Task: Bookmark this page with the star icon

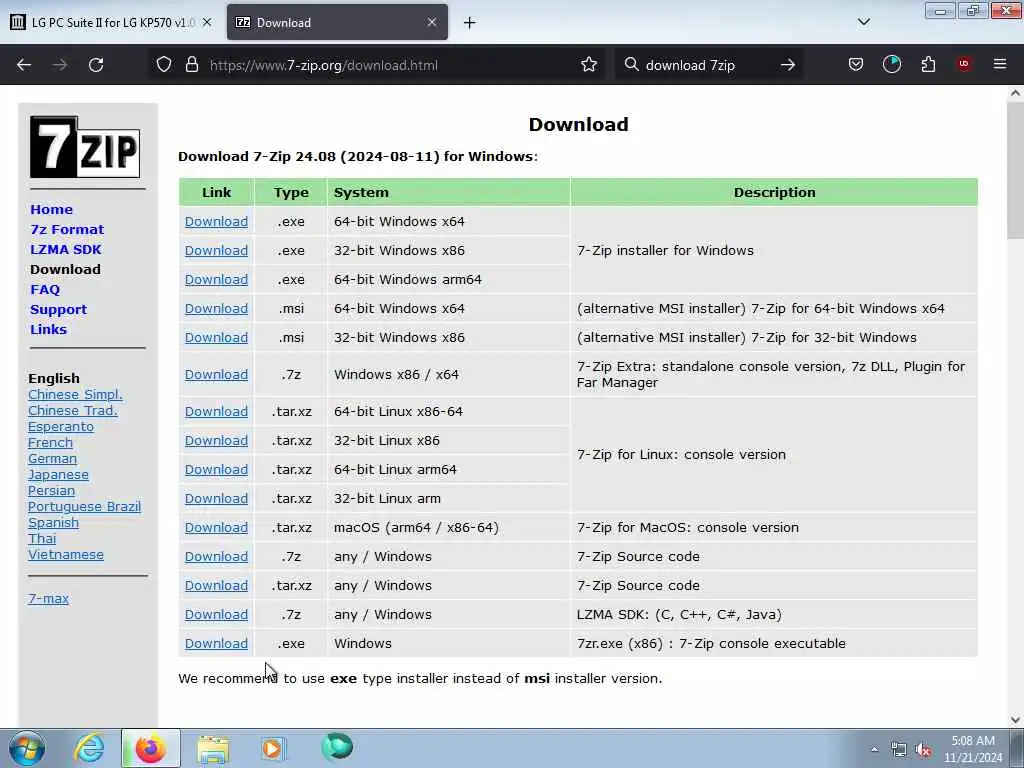Action: (x=589, y=65)
